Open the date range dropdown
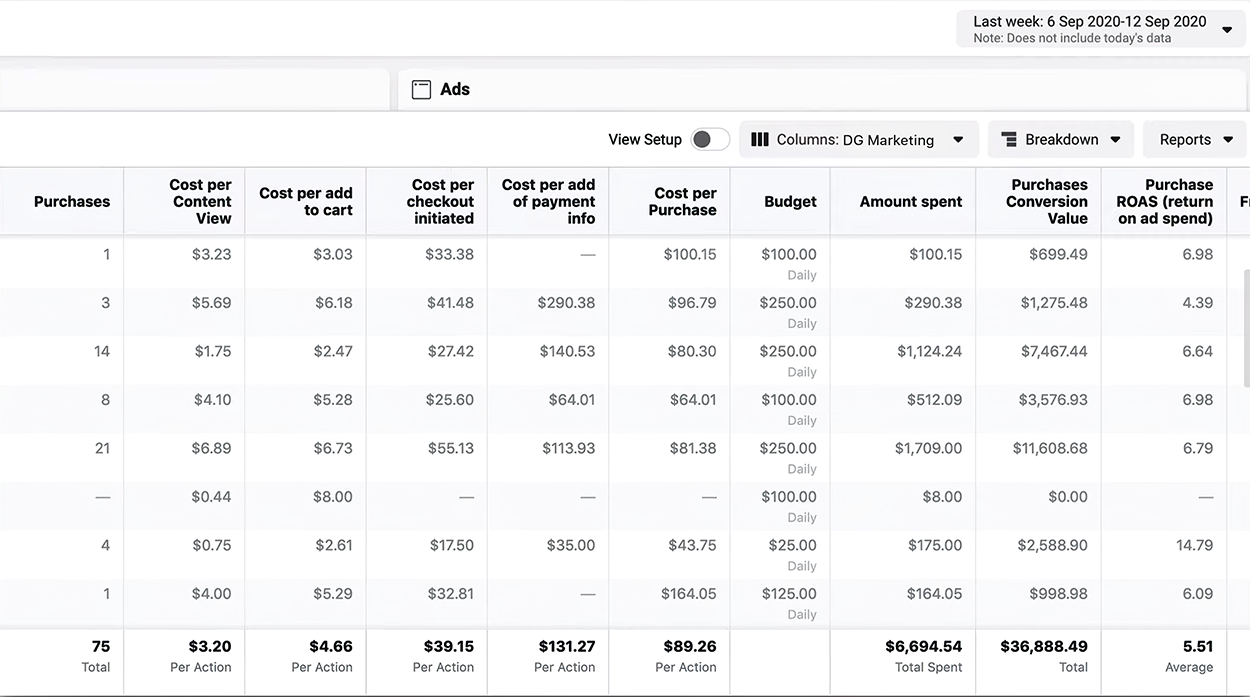 pos(1102,29)
